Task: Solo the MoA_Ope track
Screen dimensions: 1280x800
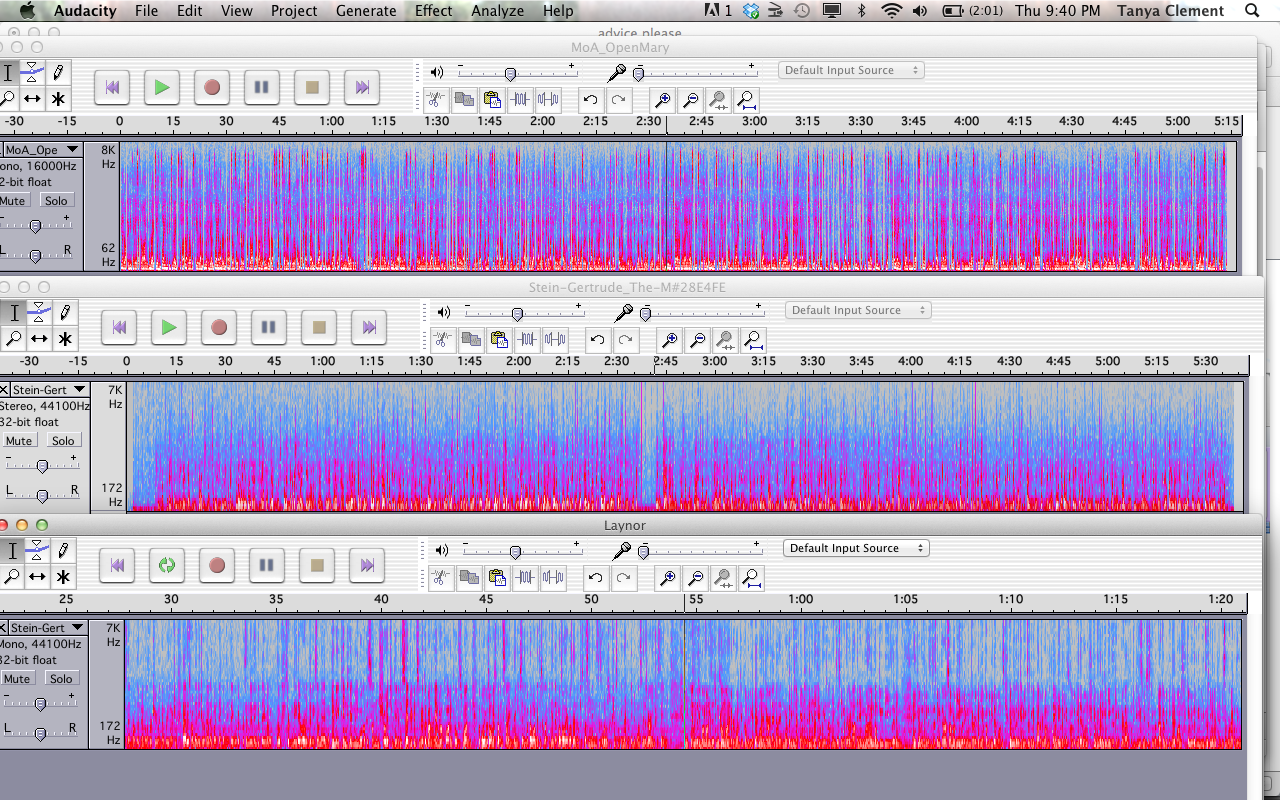Action: pos(56,200)
